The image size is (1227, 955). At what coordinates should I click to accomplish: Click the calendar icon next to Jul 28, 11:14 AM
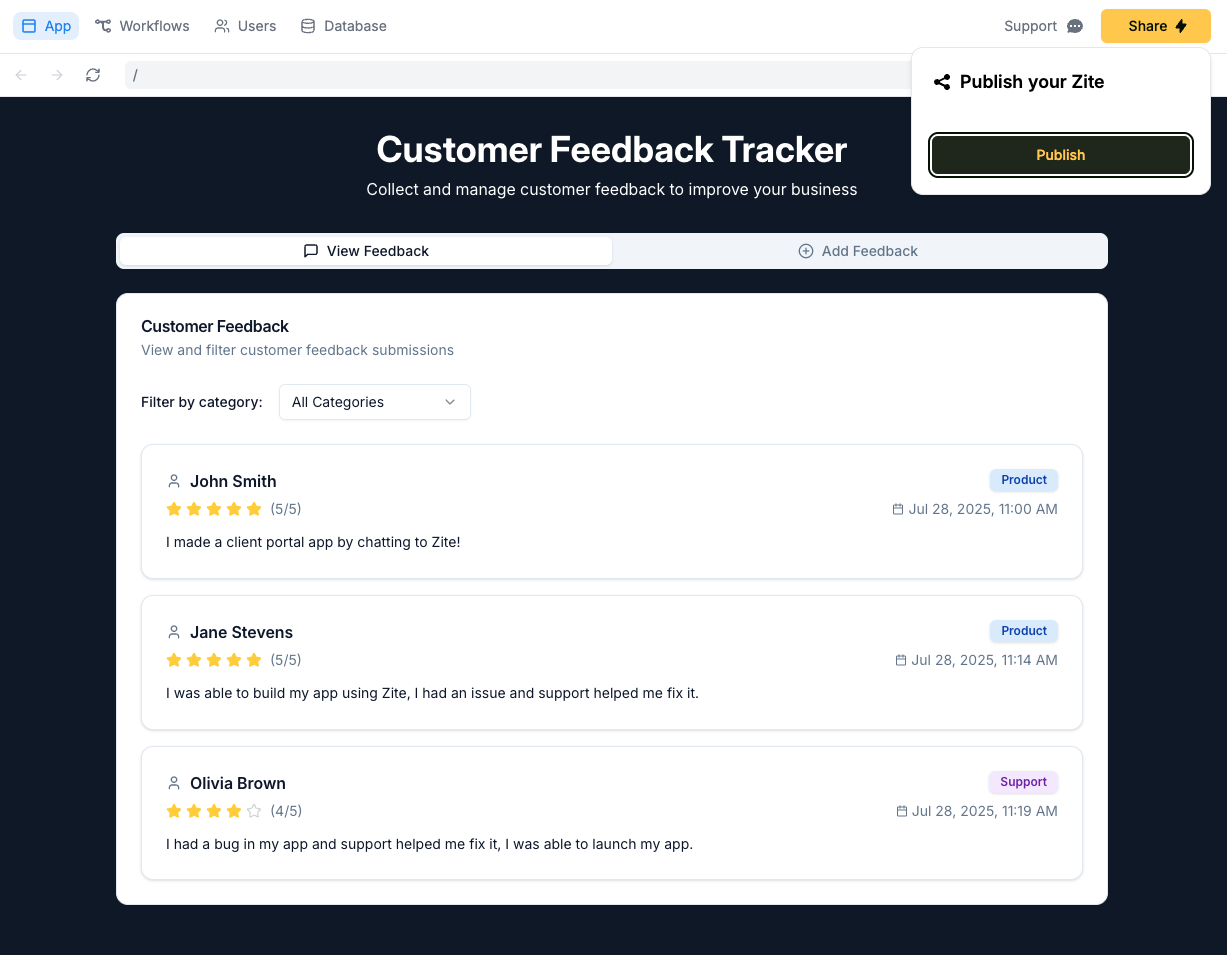900,660
